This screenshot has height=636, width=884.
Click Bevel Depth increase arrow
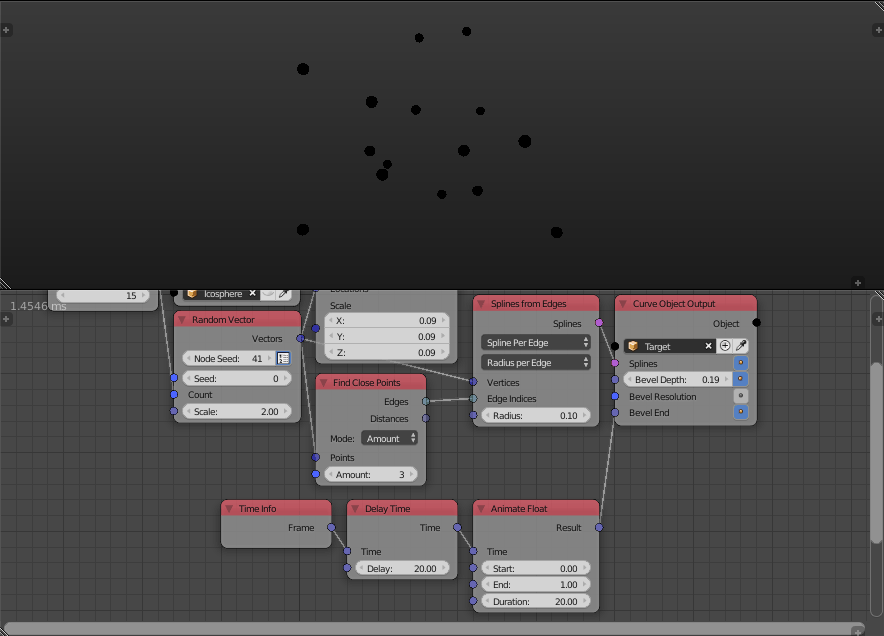click(726, 379)
